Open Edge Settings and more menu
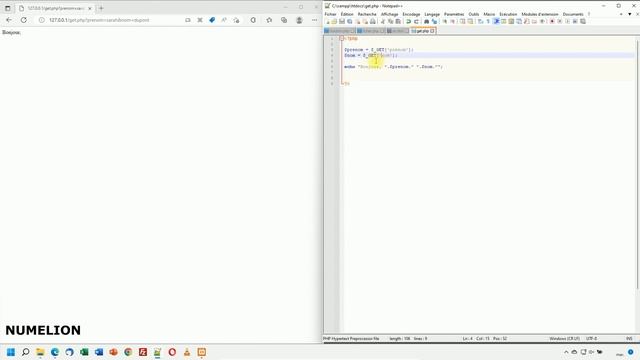 pos(314,20)
